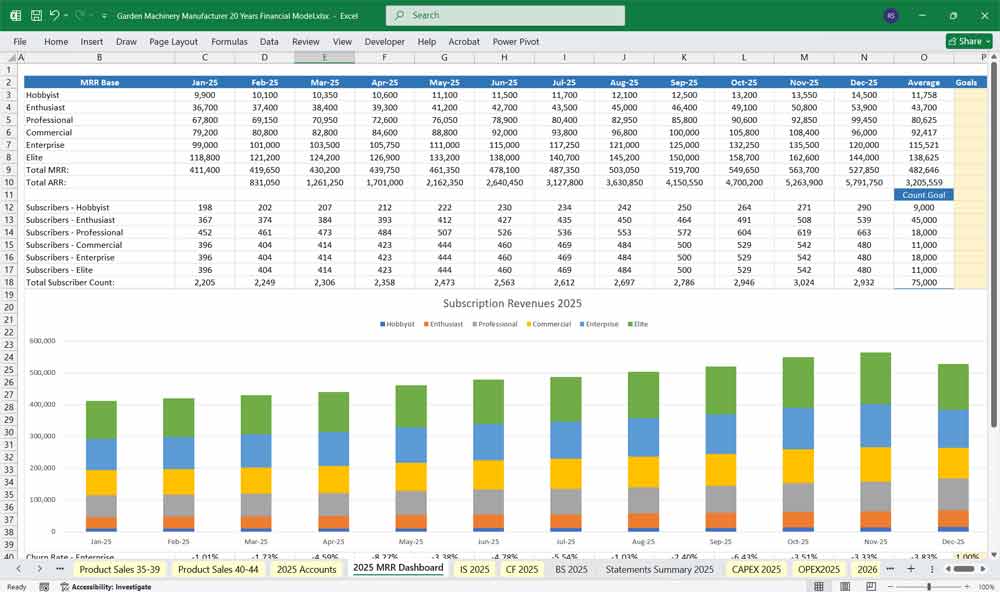
Task: Switch to the Formulas ribbon tab
Action: pyautogui.click(x=229, y=42)
